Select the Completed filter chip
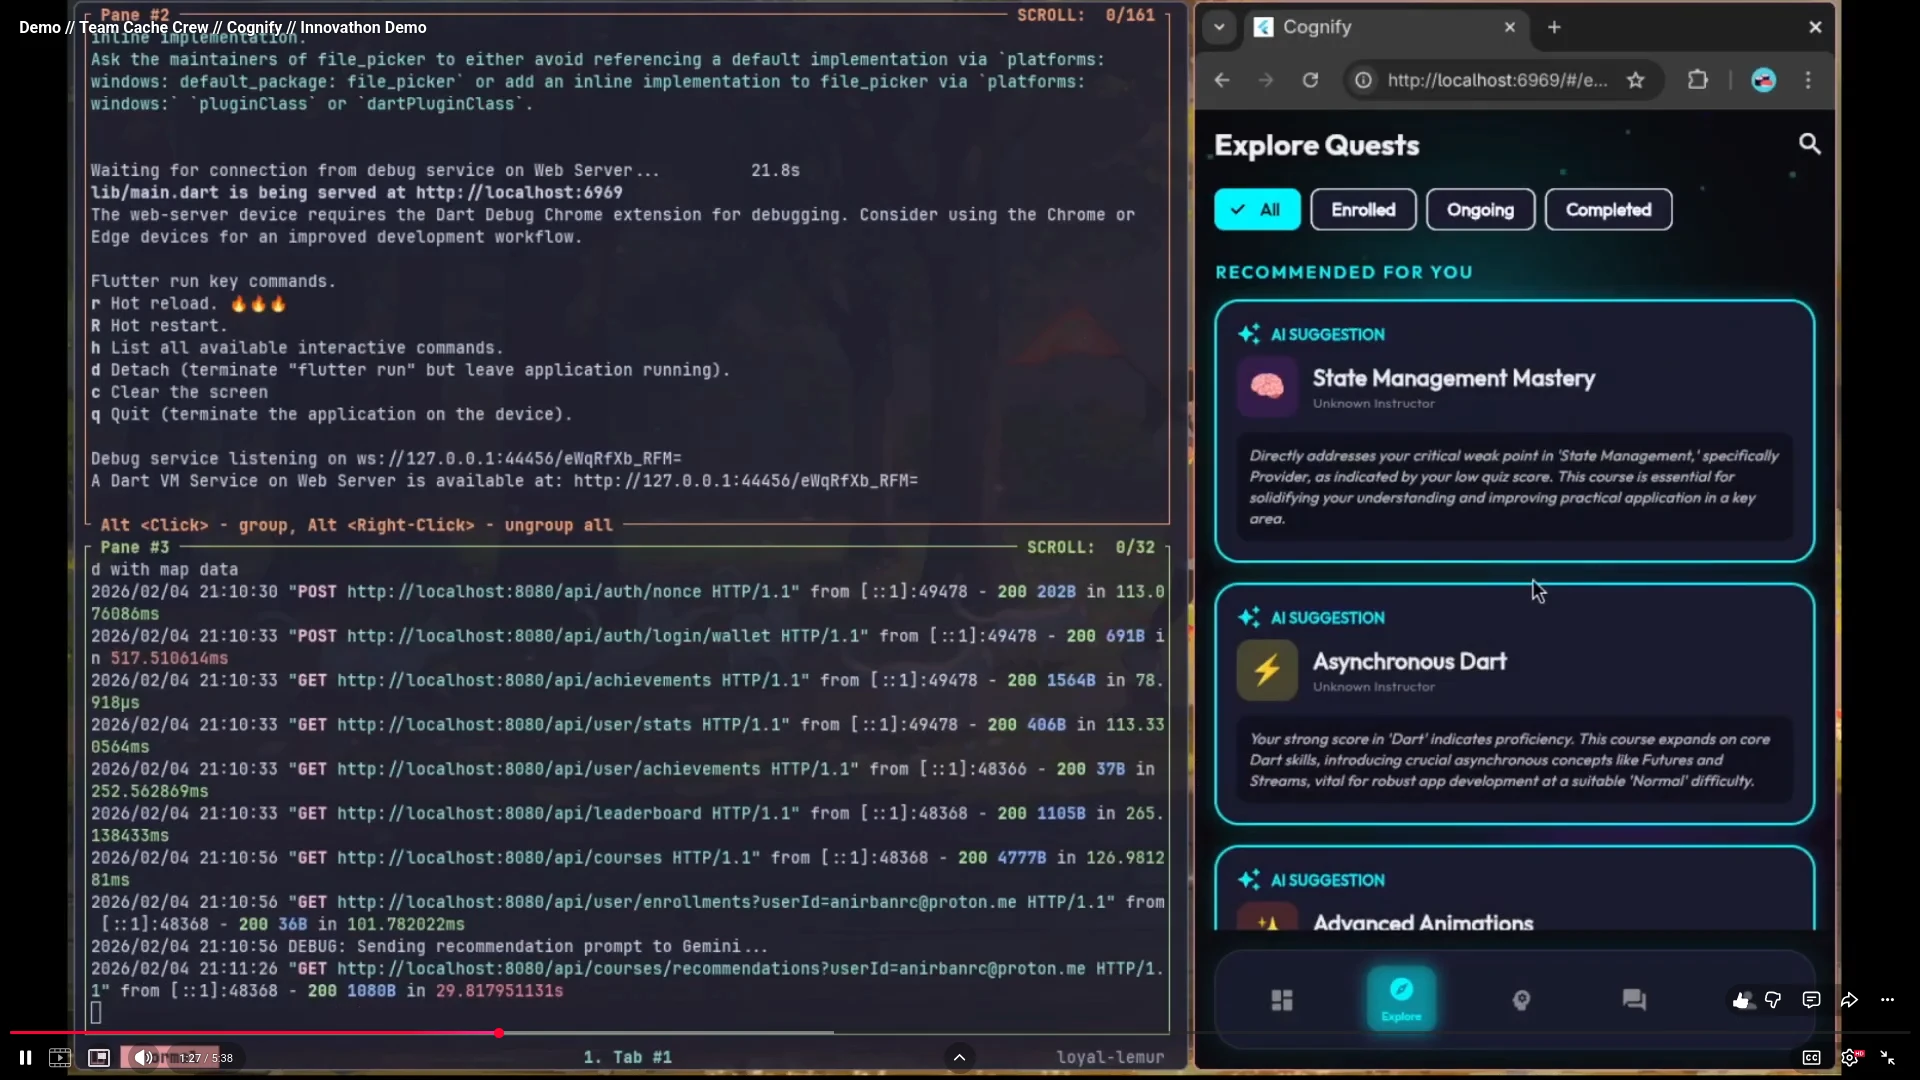Viewport: 1920px width, 1080px height. pyautogui.click(x=1608, y=210)
